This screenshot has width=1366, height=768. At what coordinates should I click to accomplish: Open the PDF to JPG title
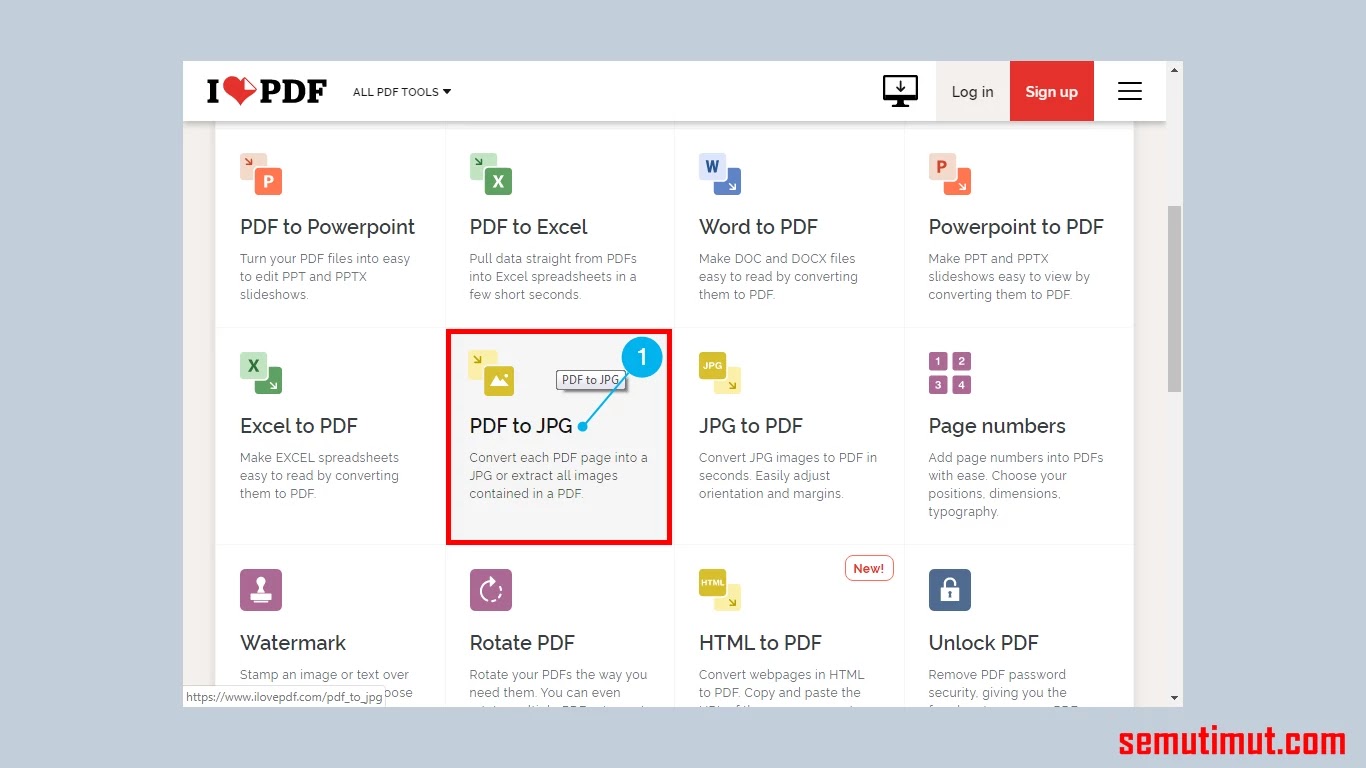[x=521, y=426]
